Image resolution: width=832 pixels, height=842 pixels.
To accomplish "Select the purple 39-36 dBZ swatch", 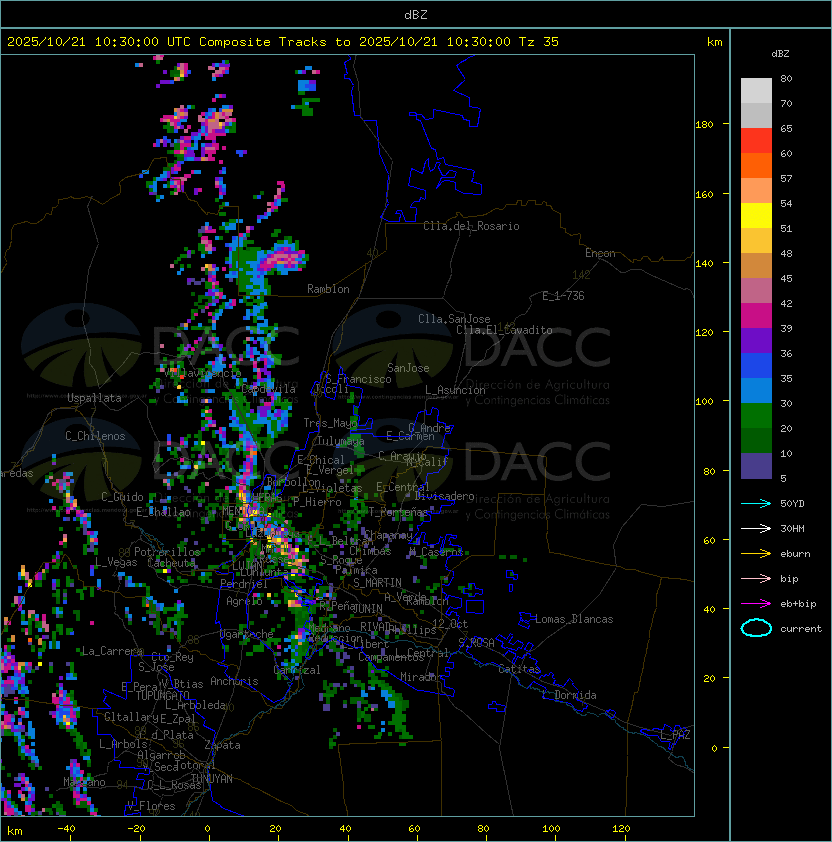I will coord(756,340).
